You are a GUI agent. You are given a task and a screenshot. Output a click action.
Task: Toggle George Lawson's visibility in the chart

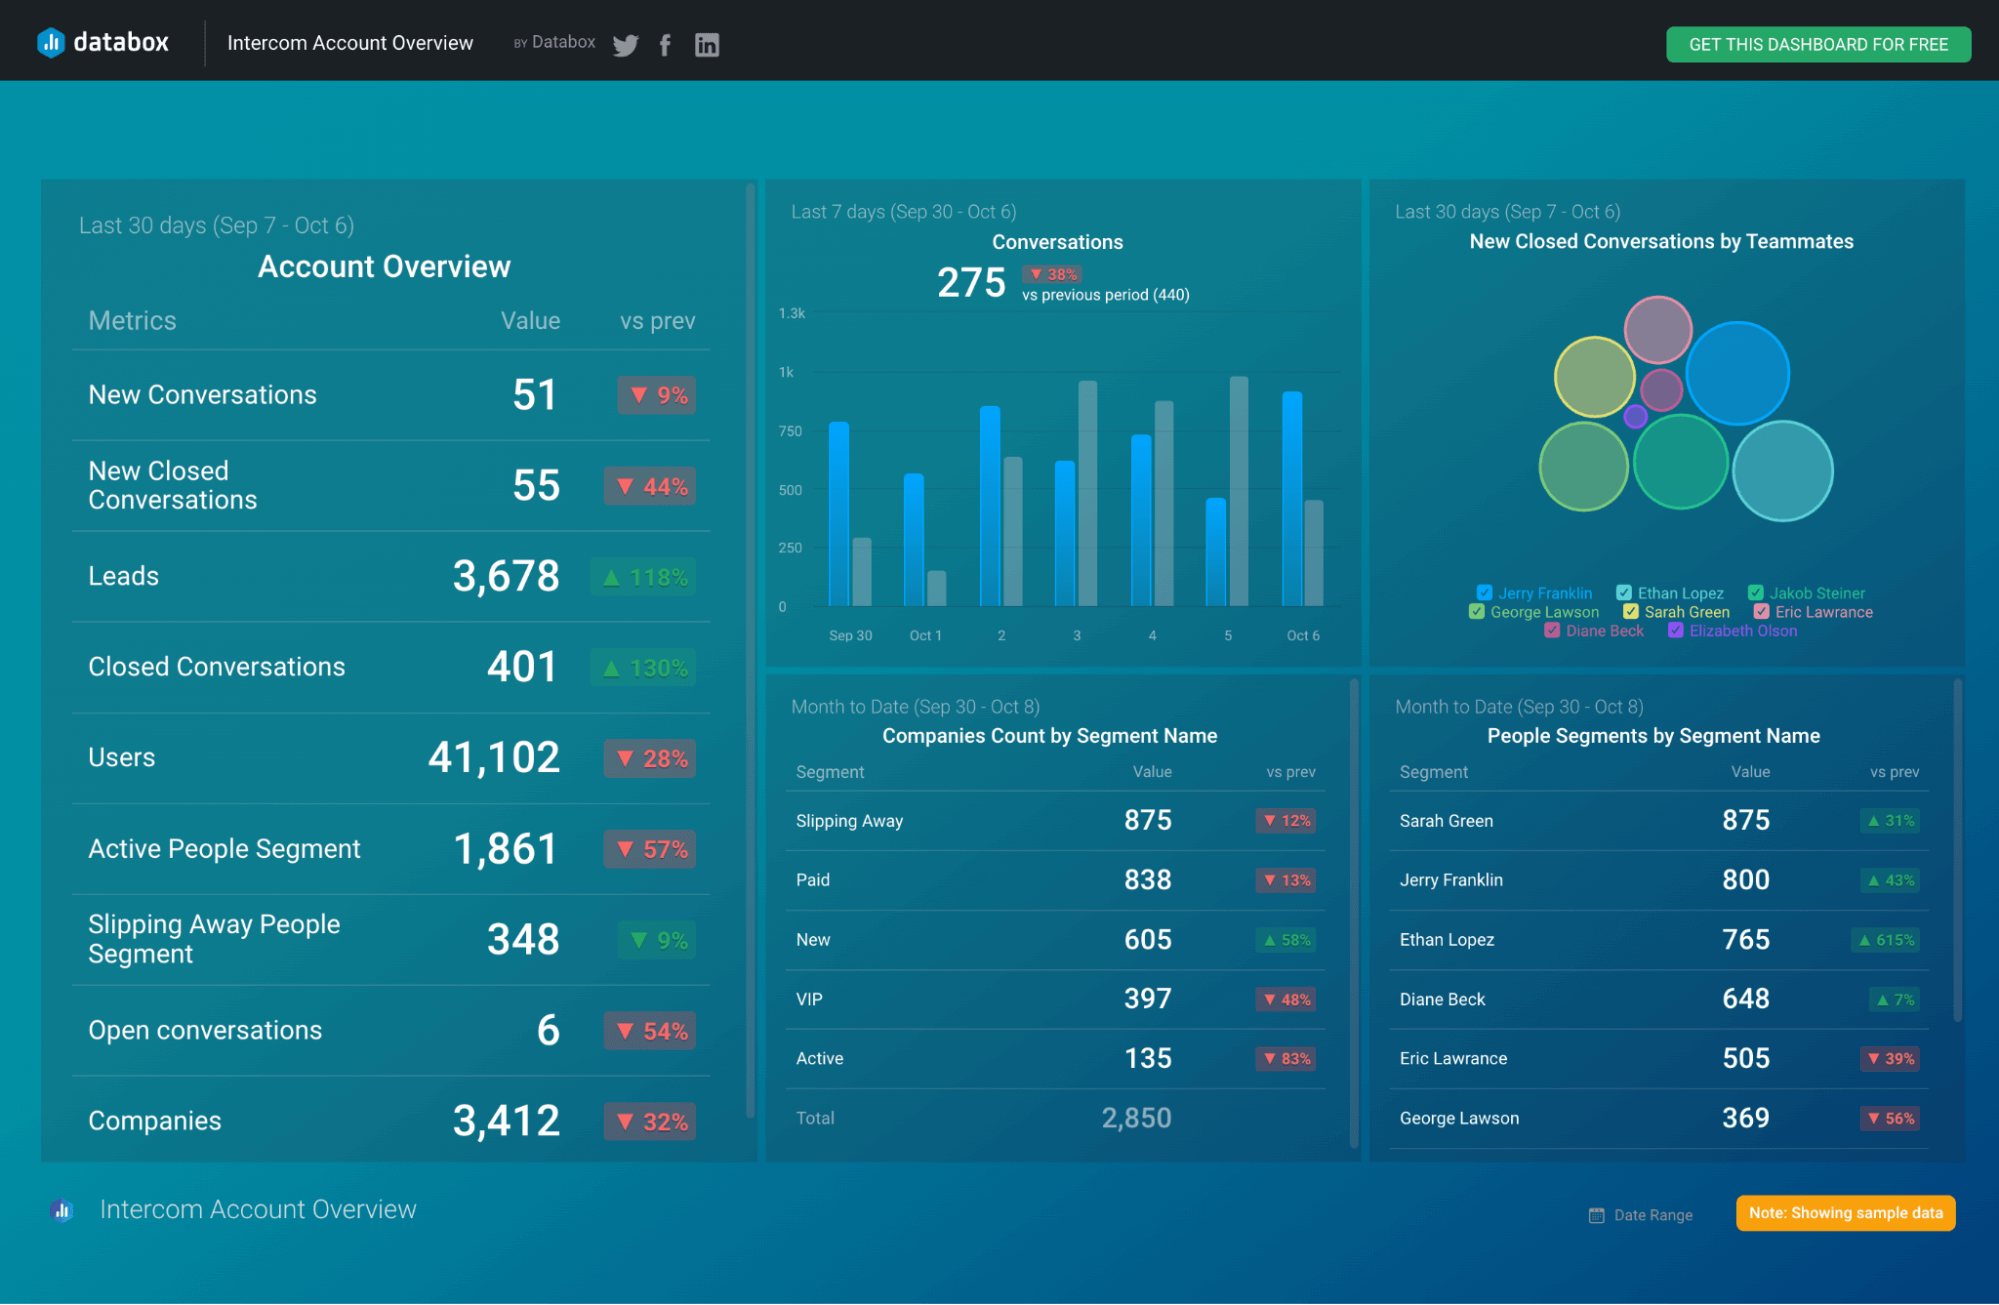point(1477,611)
